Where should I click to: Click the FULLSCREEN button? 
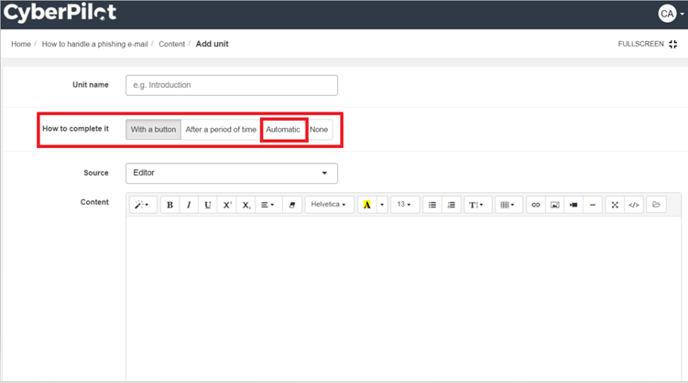pyautogui.click(x=648, y=44)
